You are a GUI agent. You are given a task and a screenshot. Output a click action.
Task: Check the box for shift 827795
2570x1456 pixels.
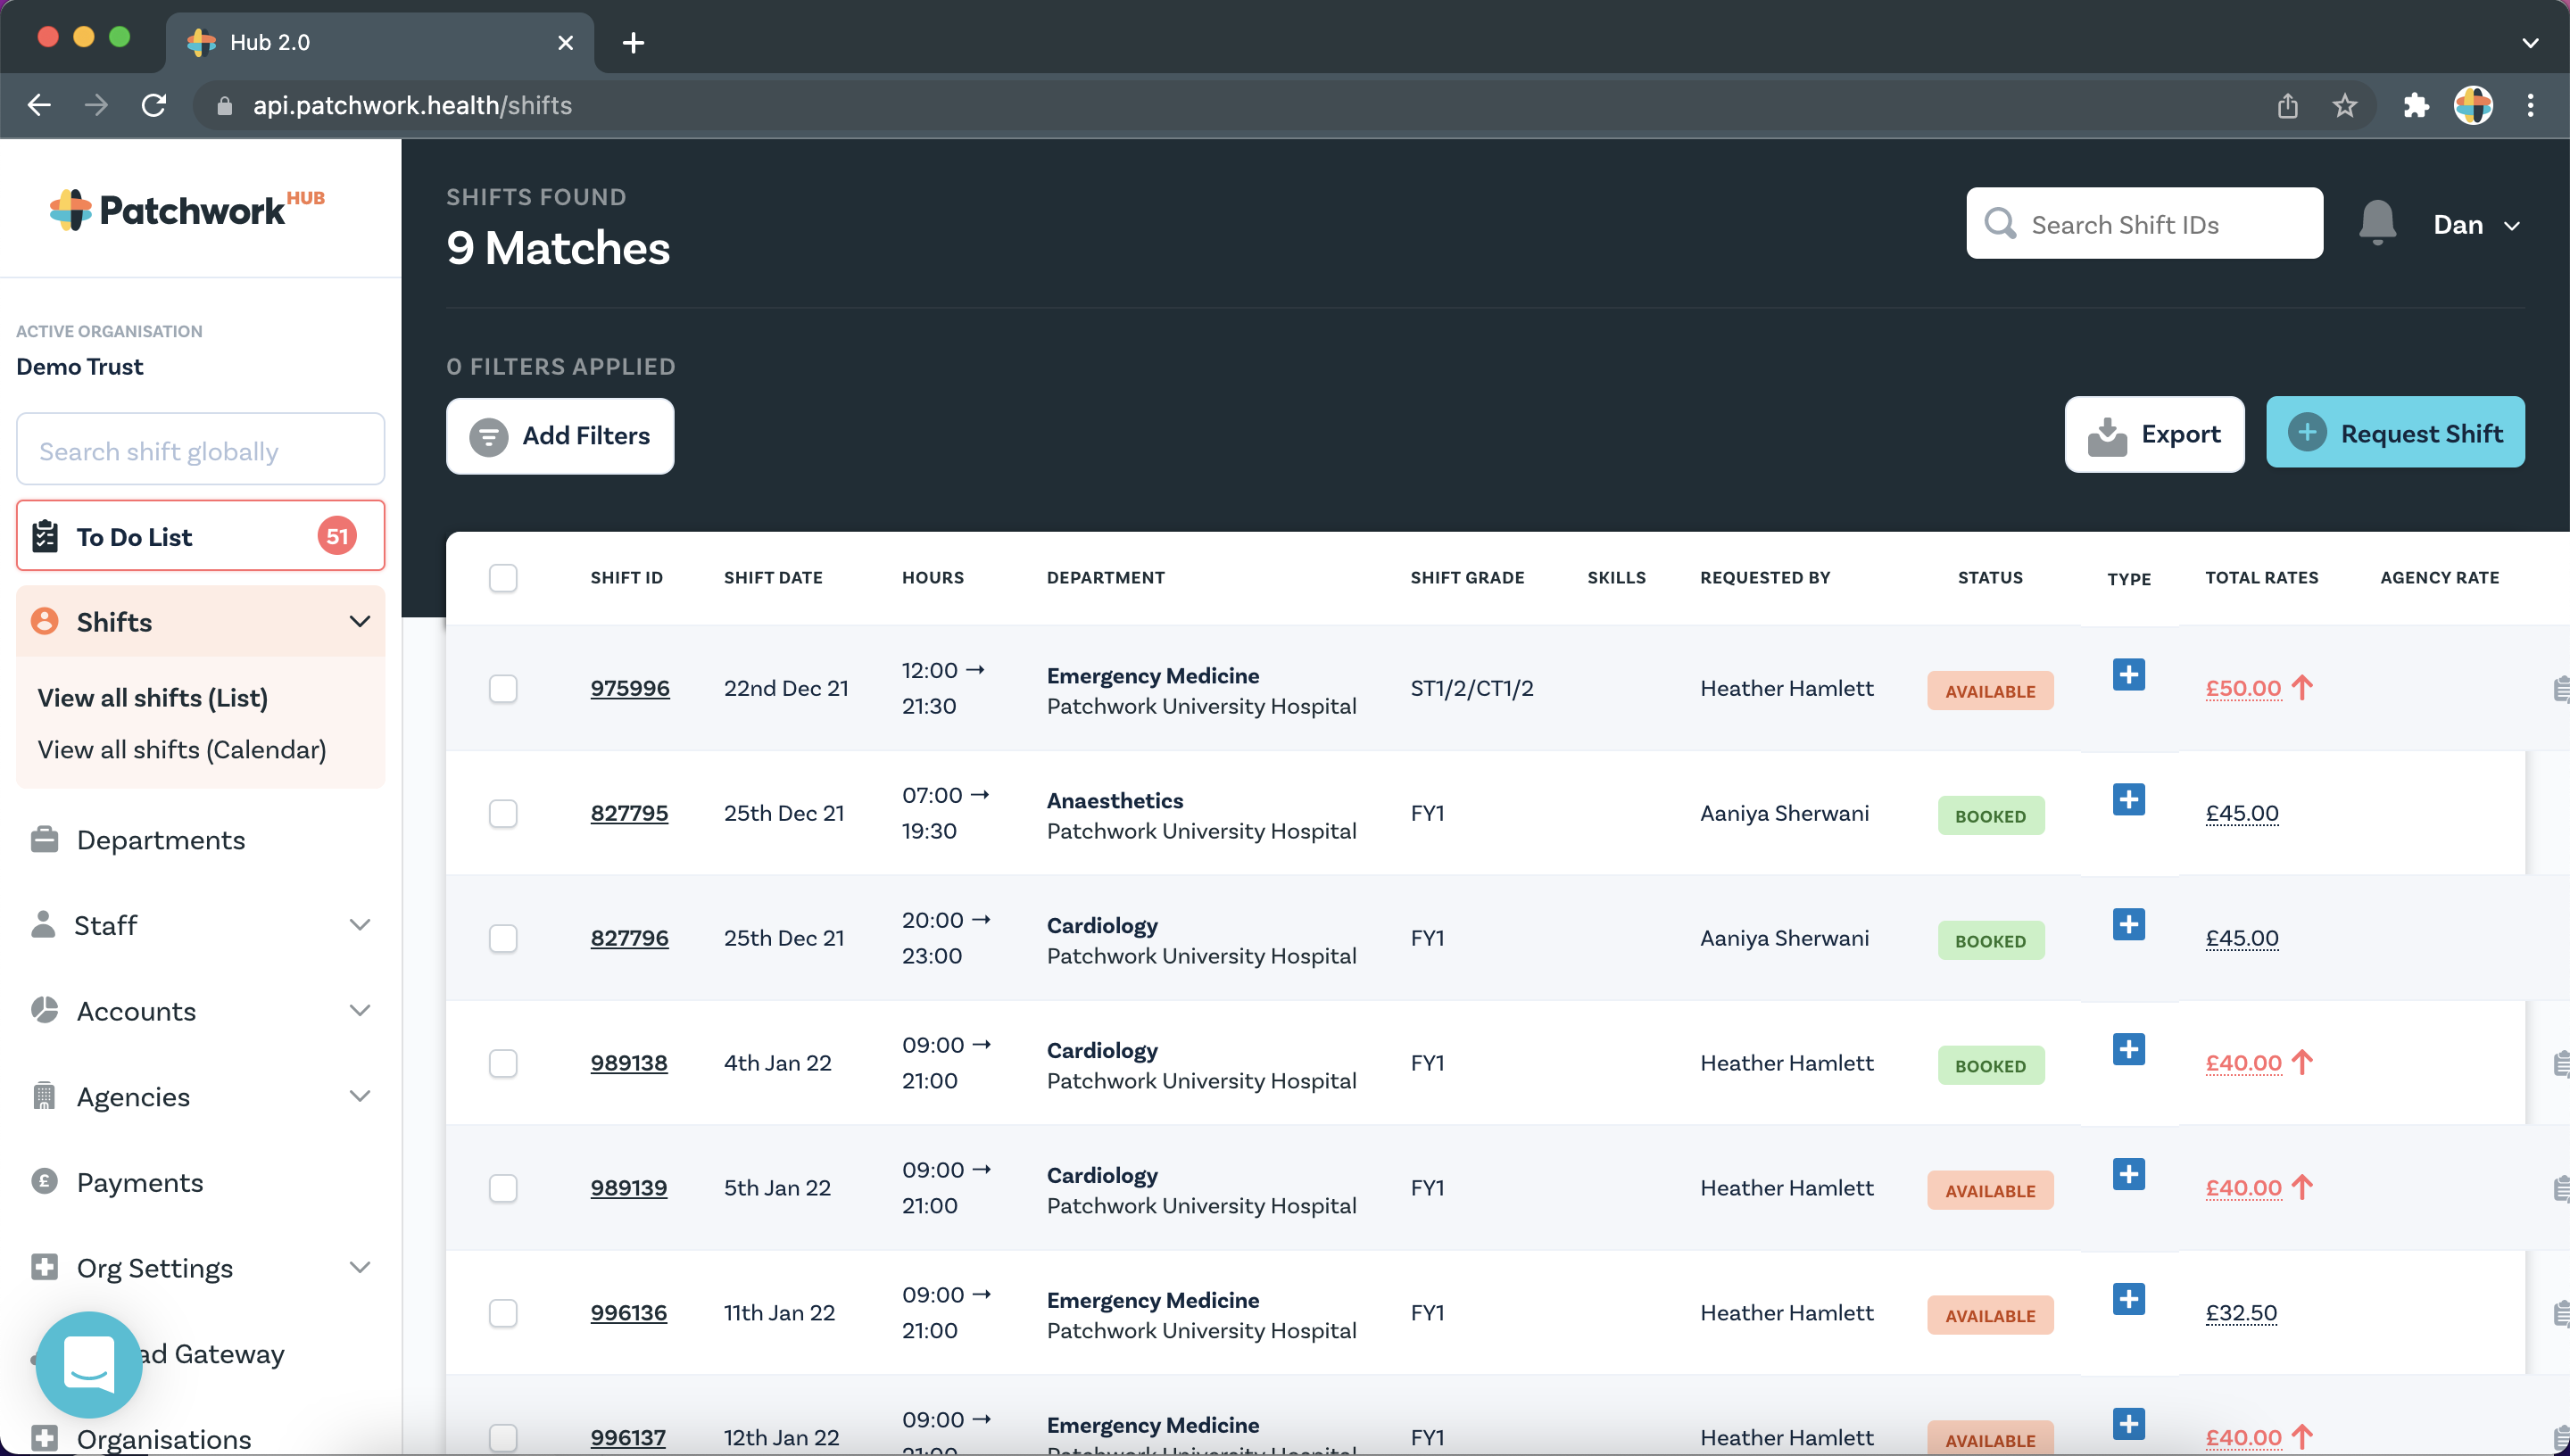[x=503, y=813]
